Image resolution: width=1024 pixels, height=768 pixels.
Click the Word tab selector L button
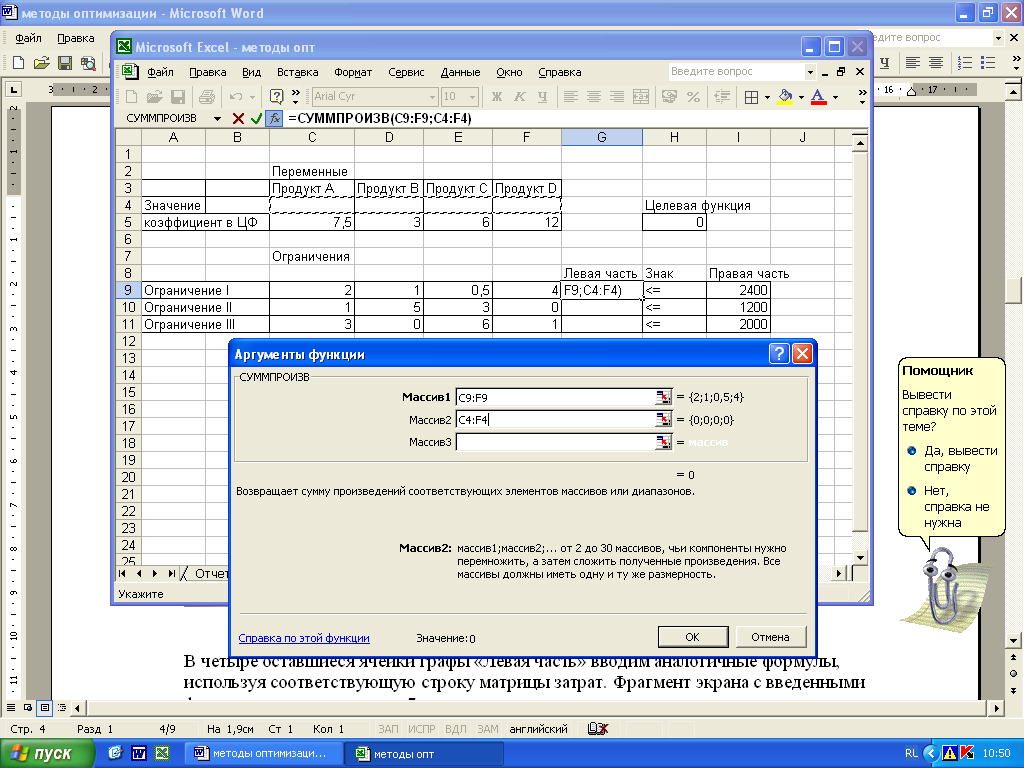[x=12, y=88]
